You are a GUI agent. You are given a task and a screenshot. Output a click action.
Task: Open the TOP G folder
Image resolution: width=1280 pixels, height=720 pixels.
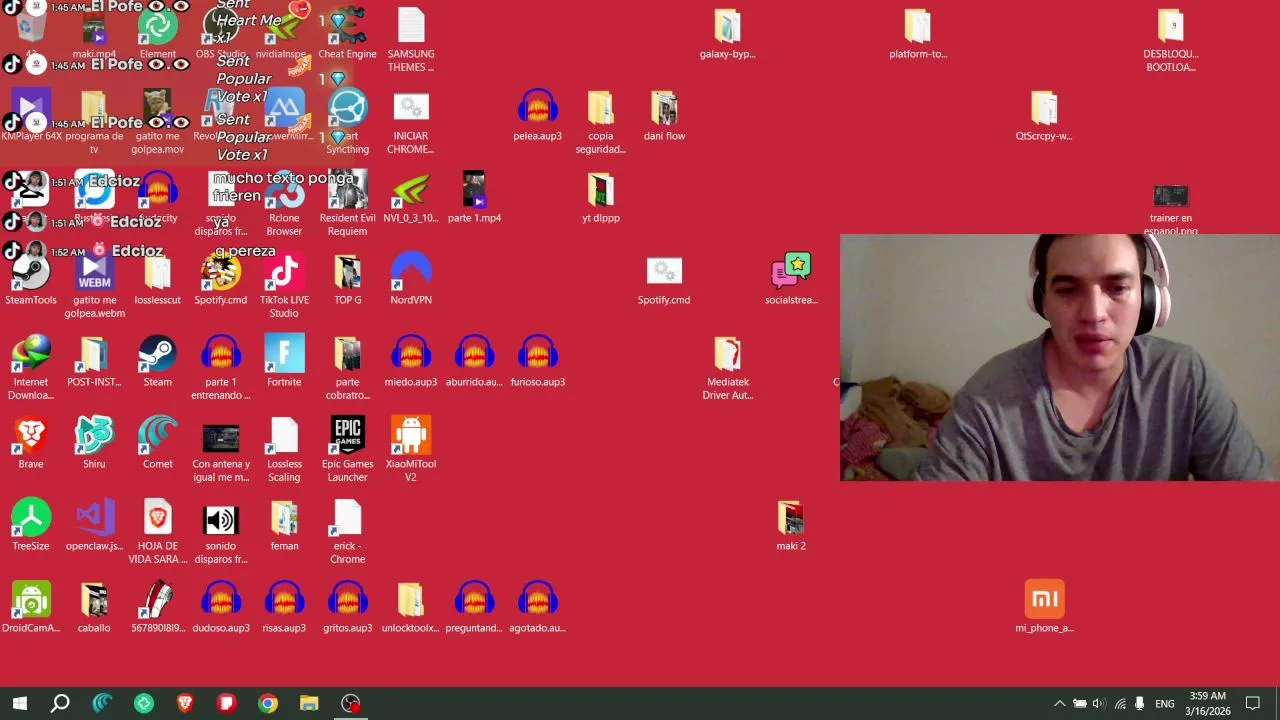(347, 279)
